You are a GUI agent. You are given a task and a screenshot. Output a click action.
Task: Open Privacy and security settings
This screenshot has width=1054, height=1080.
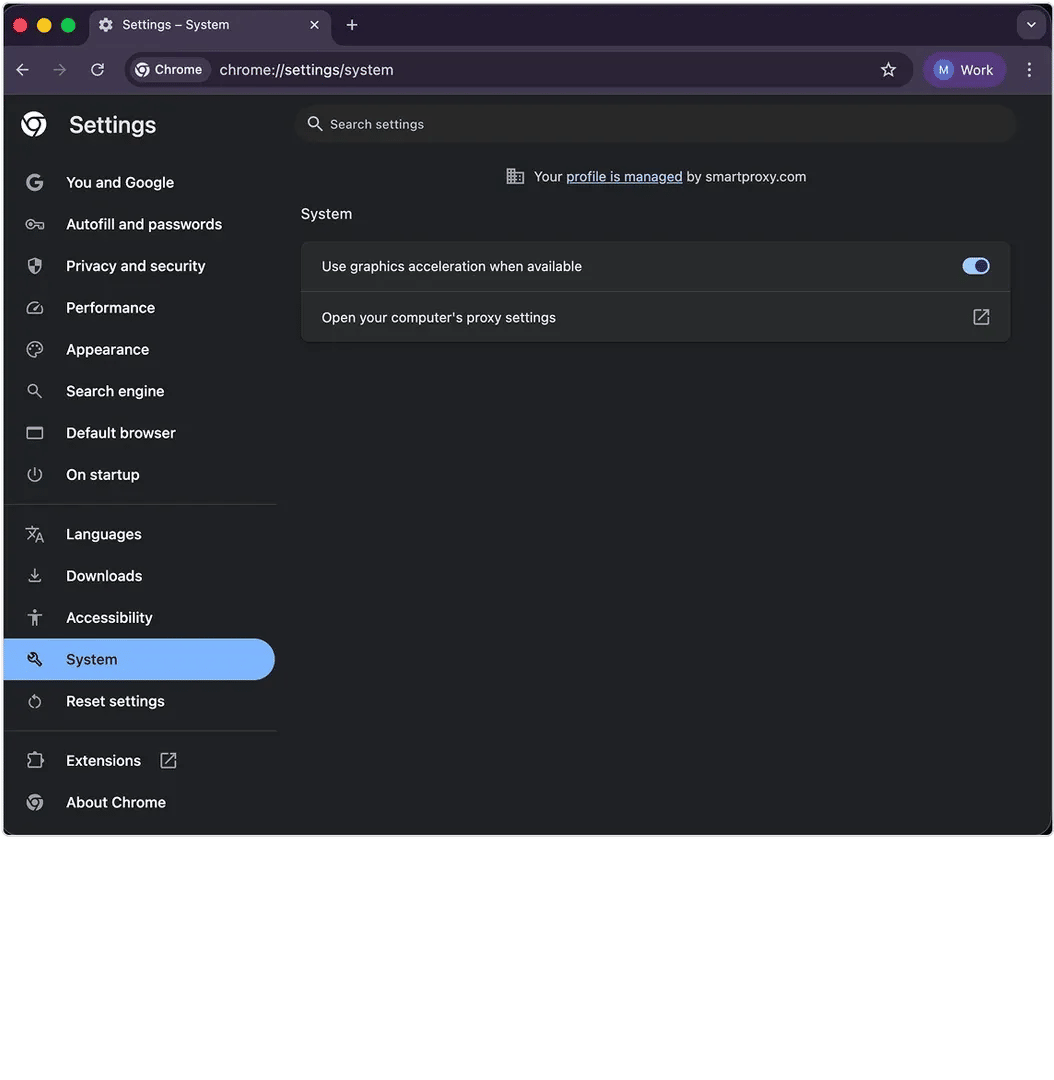135,266
